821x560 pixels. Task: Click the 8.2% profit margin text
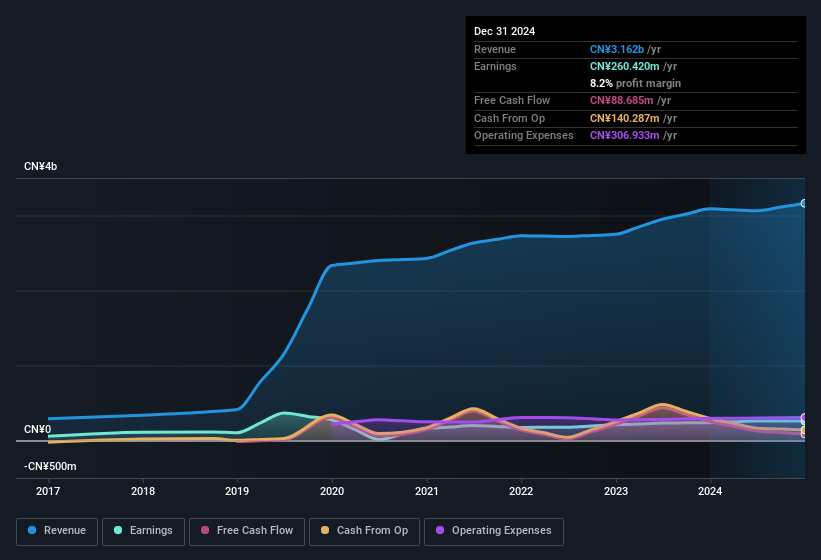click(635, 83)
